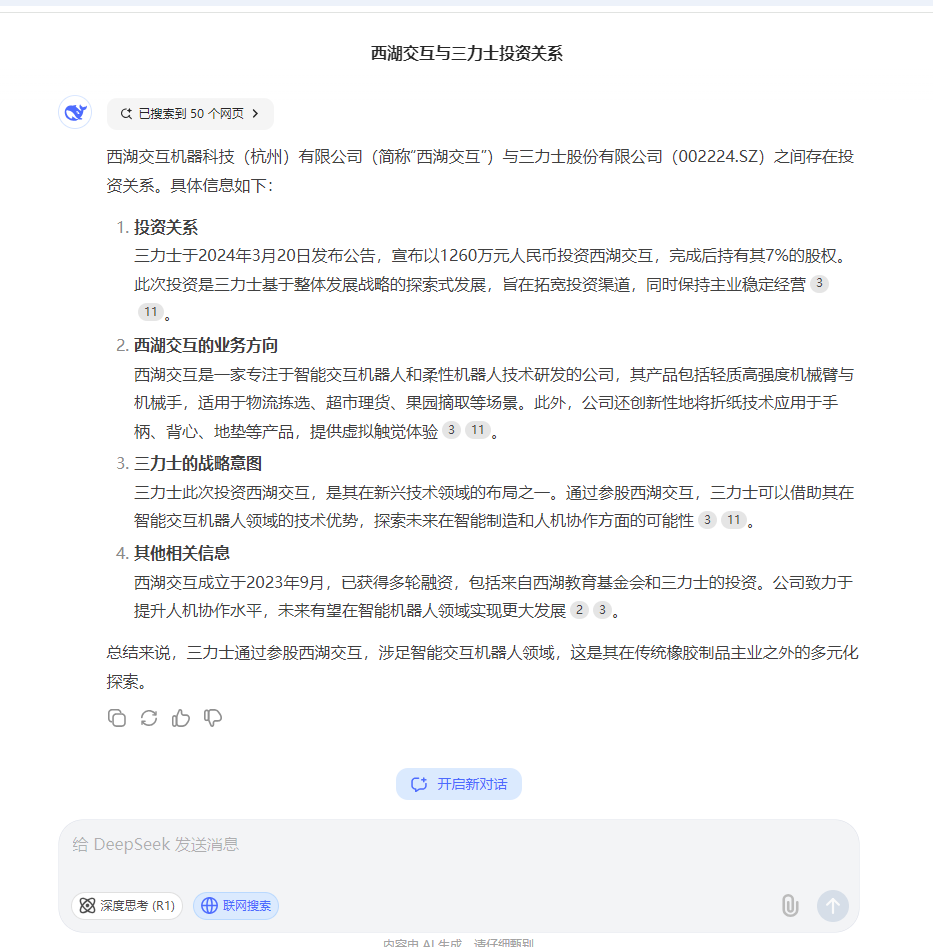Attach a file with the paperclip icon
The width and height of the screenshot is (933, 947).
point(790,906)
